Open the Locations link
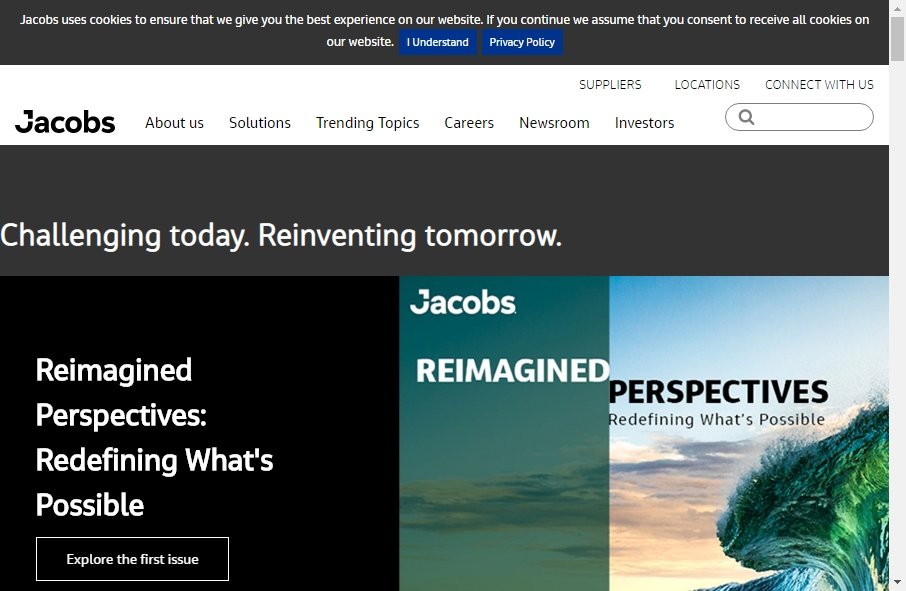The width and height of the screenshot is (906, 591). click(x=707, y=85)
